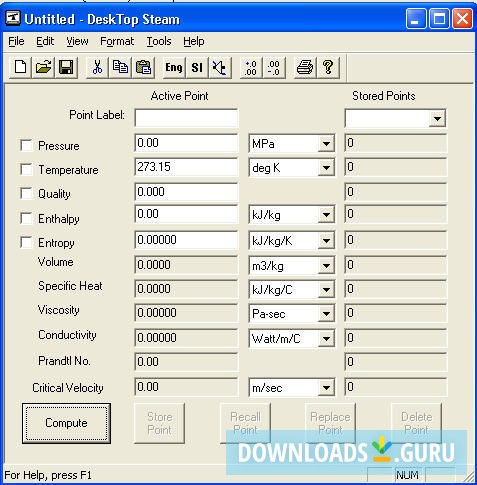Open help via the question mark icon

(x=328, y=67)
